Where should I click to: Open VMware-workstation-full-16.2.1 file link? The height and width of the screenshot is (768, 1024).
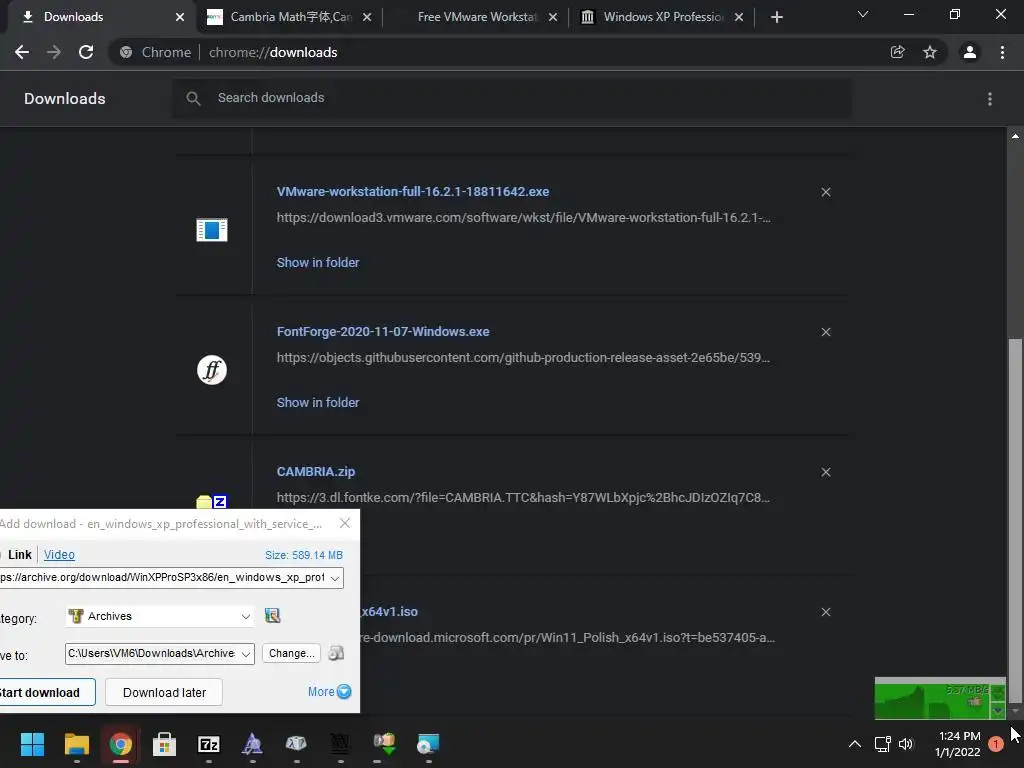click(413, 191)
